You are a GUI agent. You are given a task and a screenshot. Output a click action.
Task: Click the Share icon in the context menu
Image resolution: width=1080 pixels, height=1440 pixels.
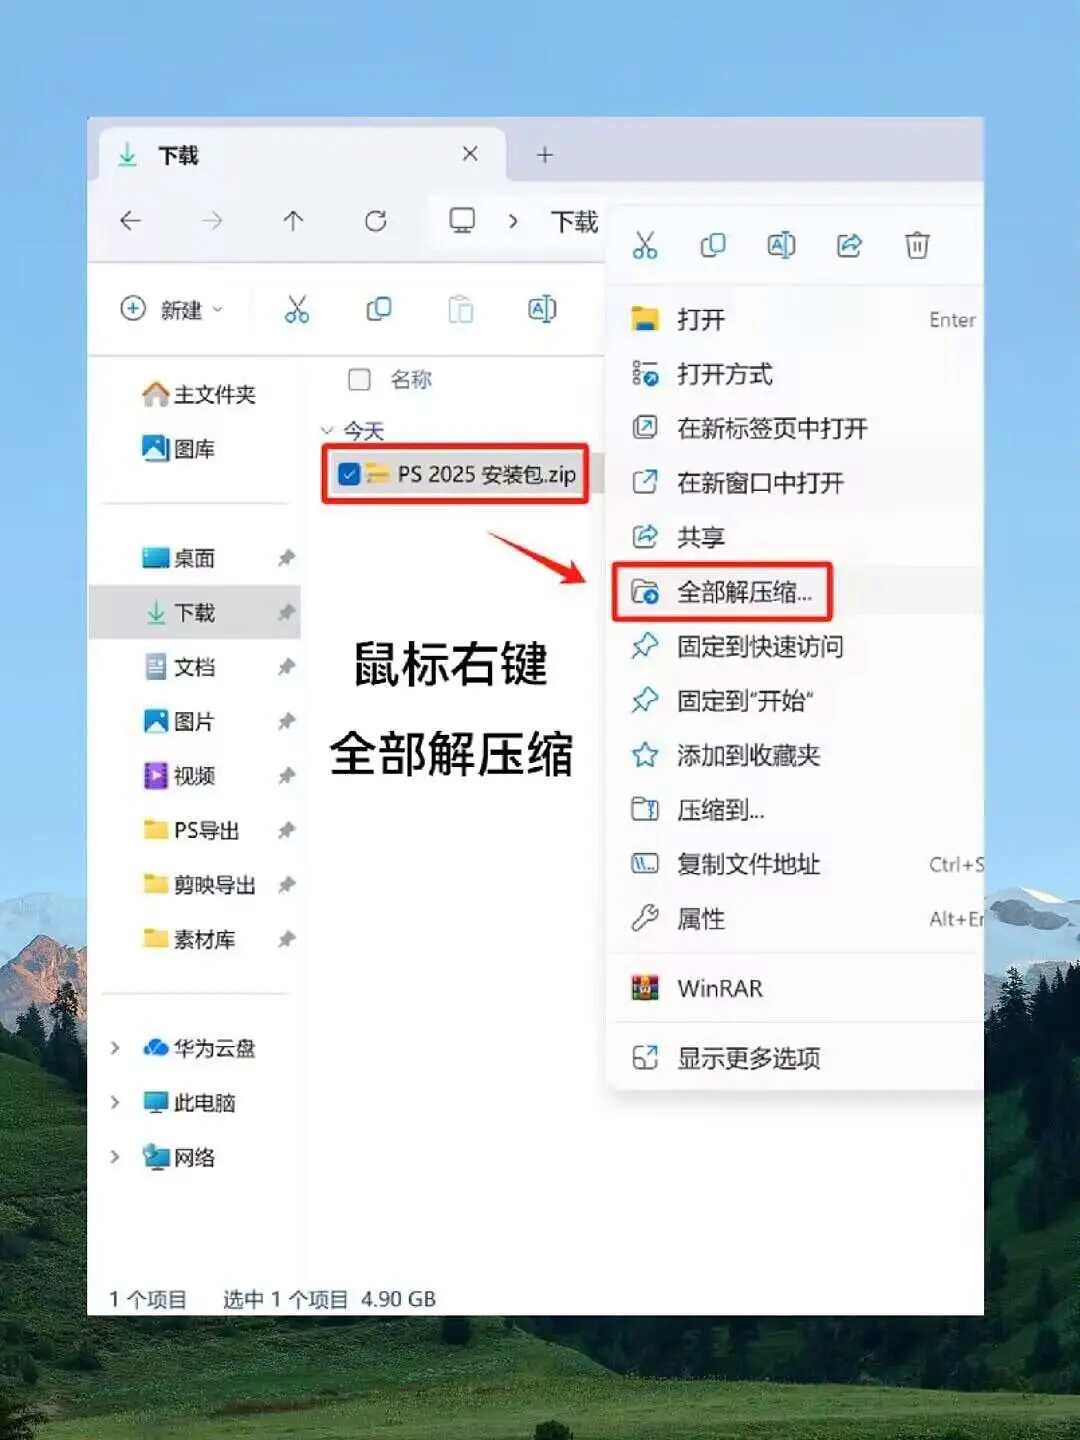coord(849,244)
